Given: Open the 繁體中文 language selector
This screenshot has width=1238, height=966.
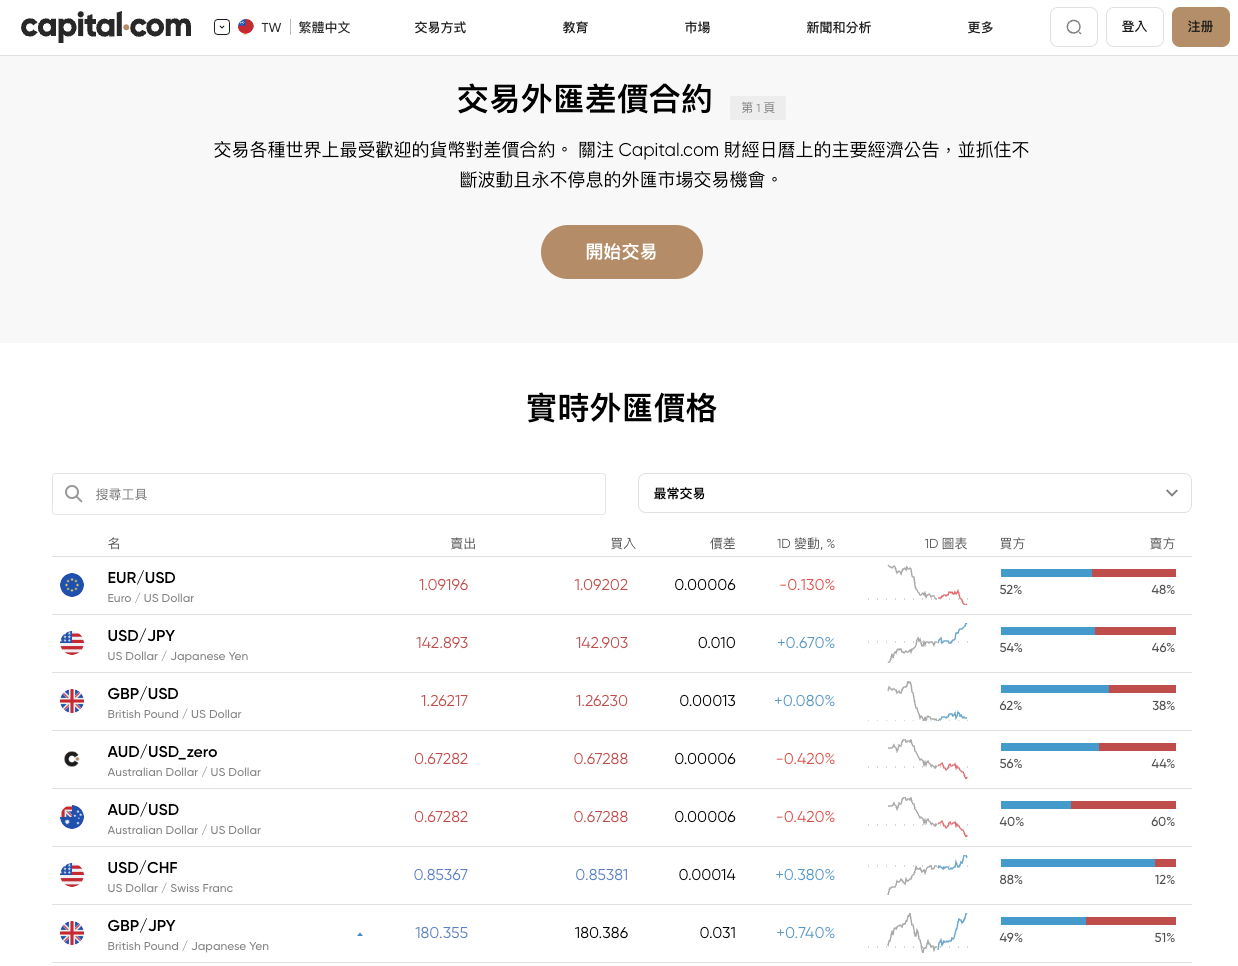Looking at the screenshot, I should tap(324, 28).
